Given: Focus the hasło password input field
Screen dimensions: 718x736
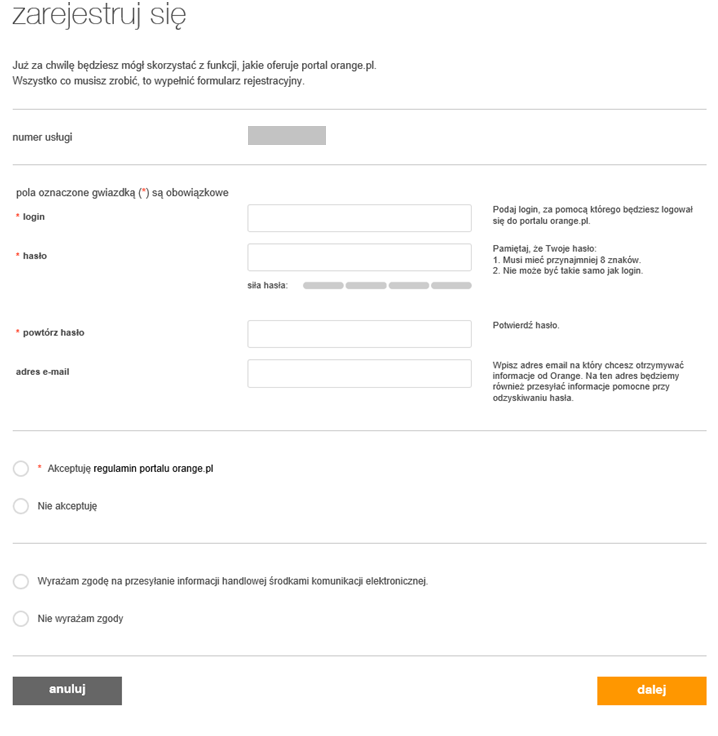Looking at the screenshot, I should coord(359,257).
